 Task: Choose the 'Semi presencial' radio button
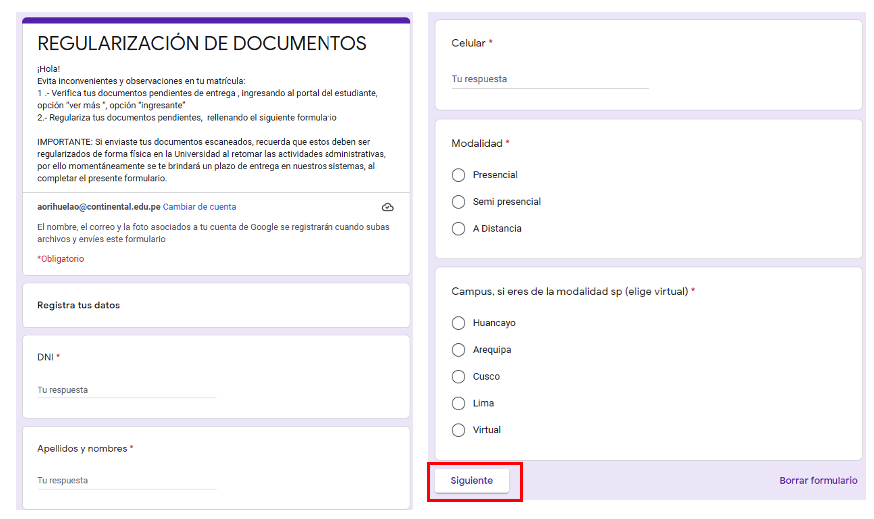click(x=458, y=202)
